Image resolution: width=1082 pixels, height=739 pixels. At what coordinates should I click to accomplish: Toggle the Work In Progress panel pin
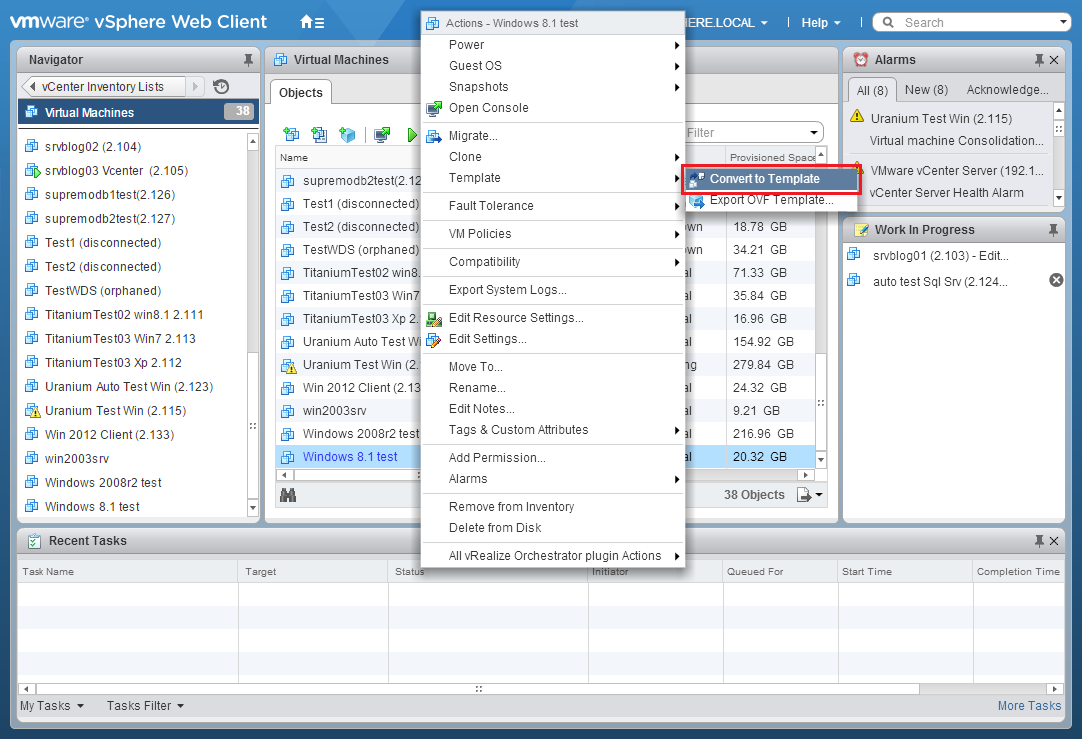tap(1053, 230)
